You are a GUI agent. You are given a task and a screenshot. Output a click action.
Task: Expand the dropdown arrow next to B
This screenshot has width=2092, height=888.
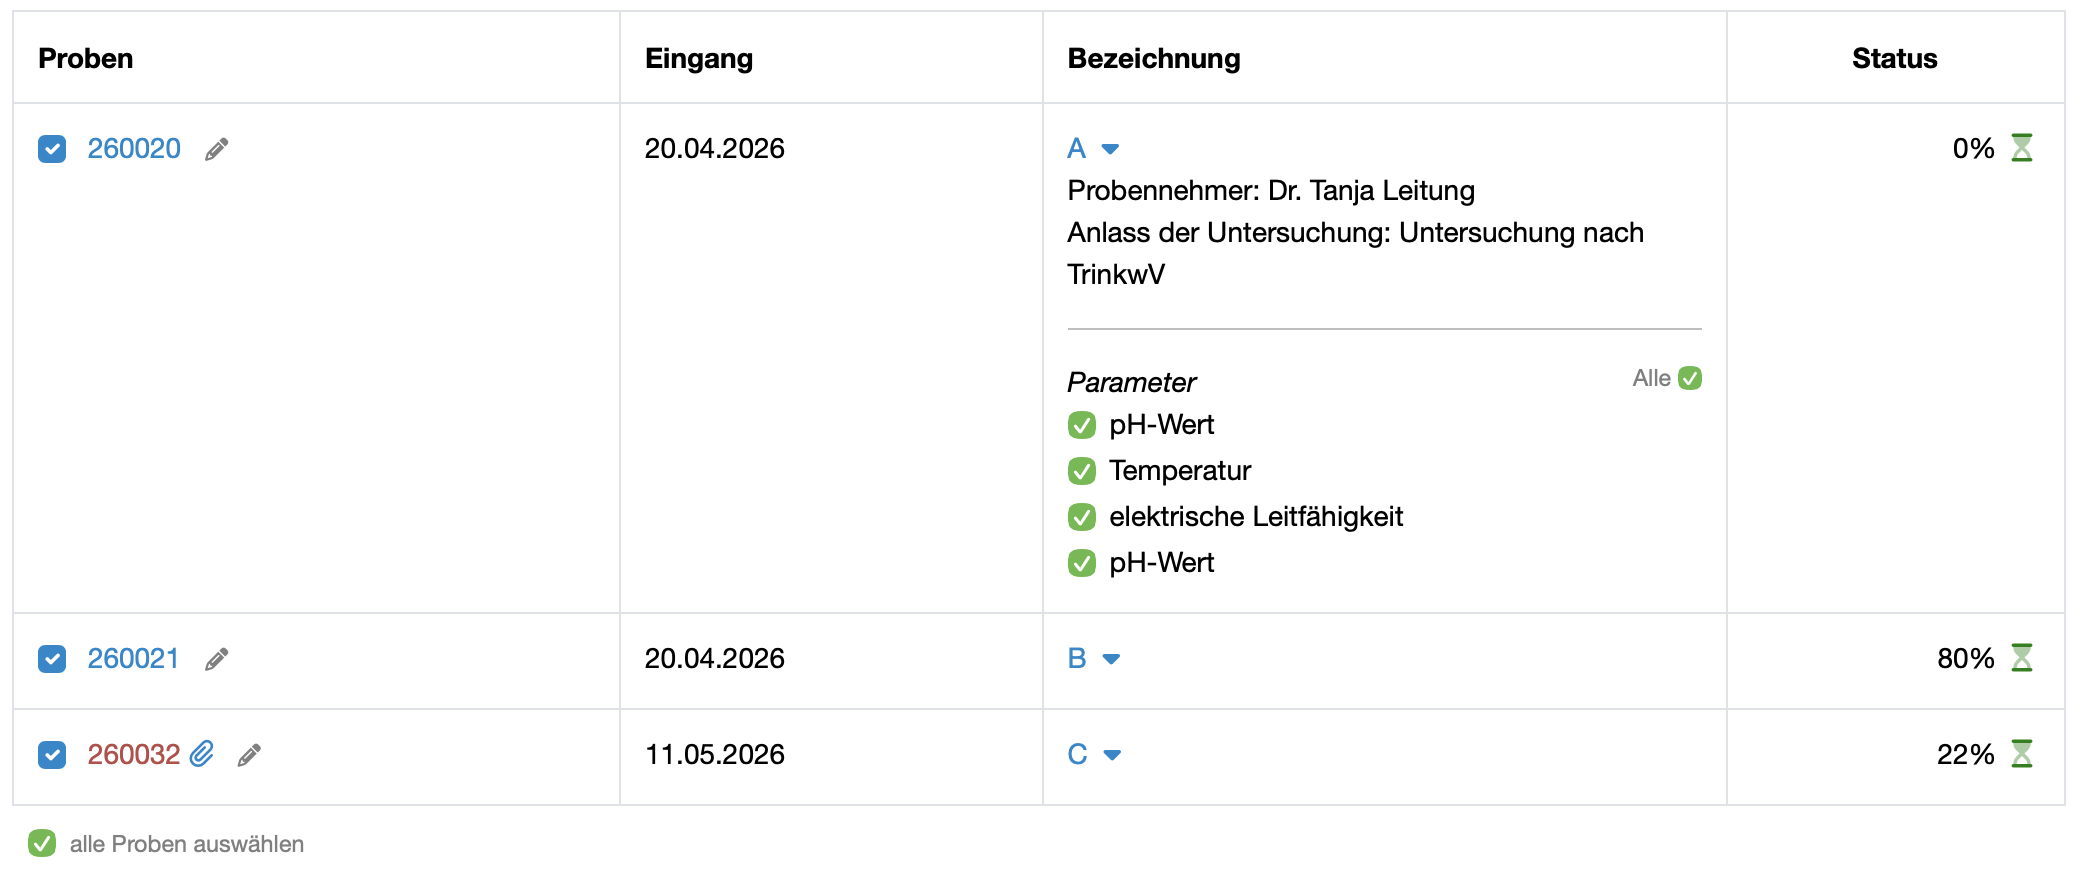[x=1111, y=659]
